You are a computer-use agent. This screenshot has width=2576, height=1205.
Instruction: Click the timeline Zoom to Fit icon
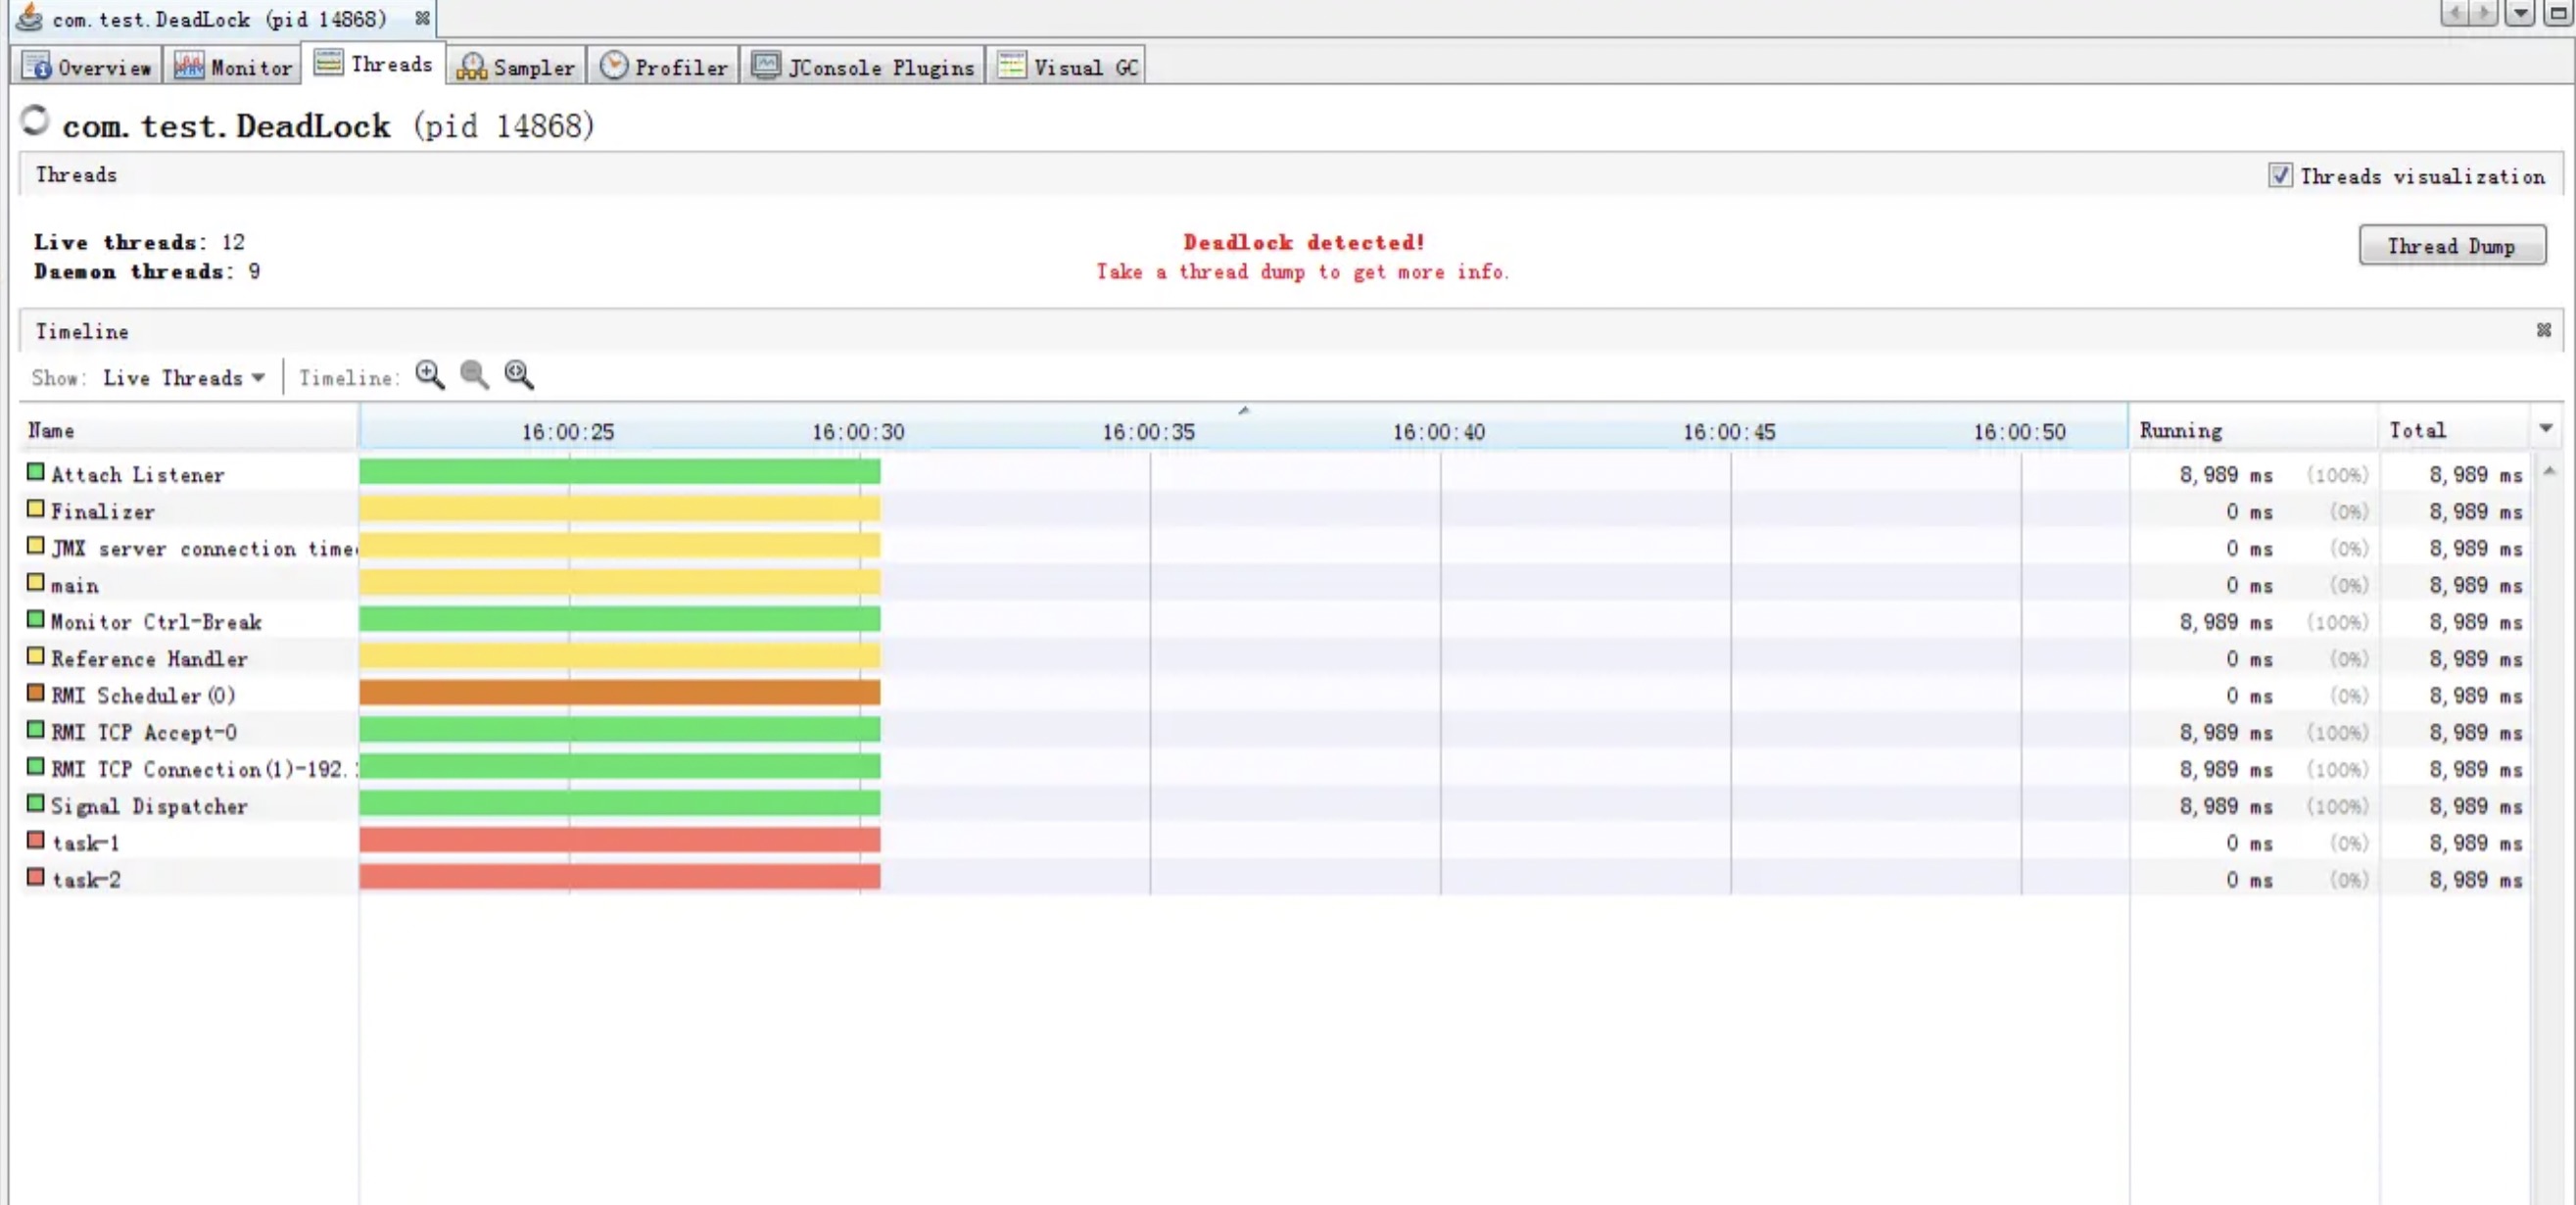tap(519, 375)
